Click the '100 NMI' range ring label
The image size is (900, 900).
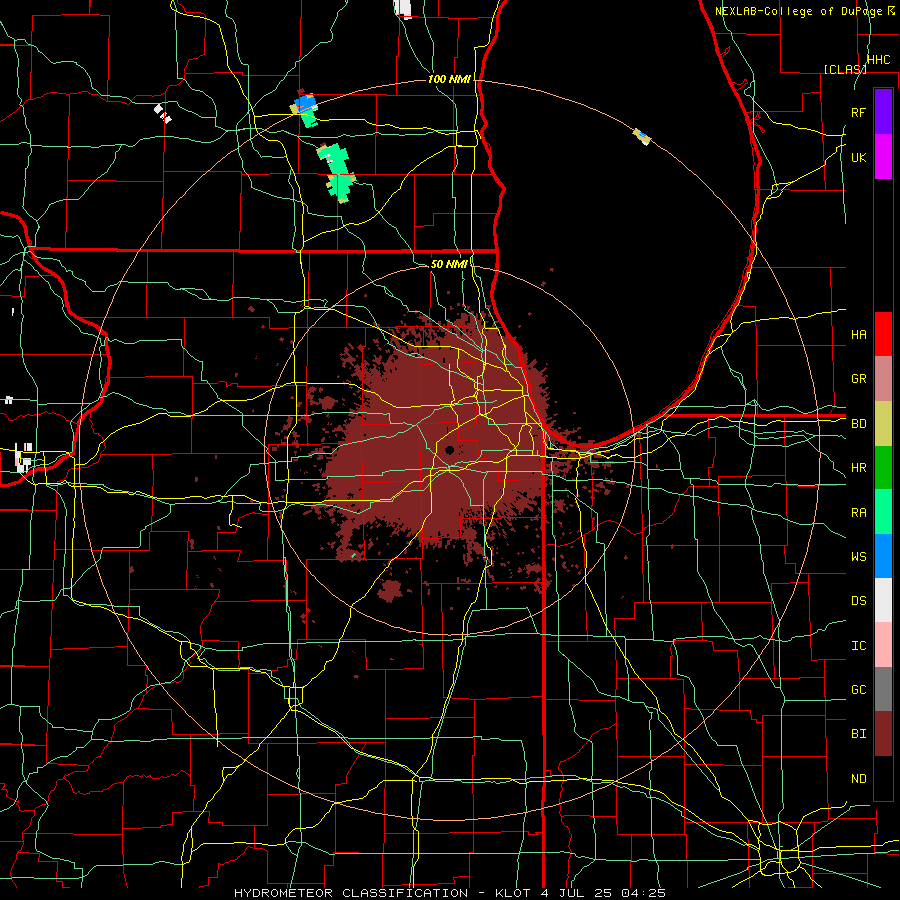pyautogui.click(x=449, y=79)
